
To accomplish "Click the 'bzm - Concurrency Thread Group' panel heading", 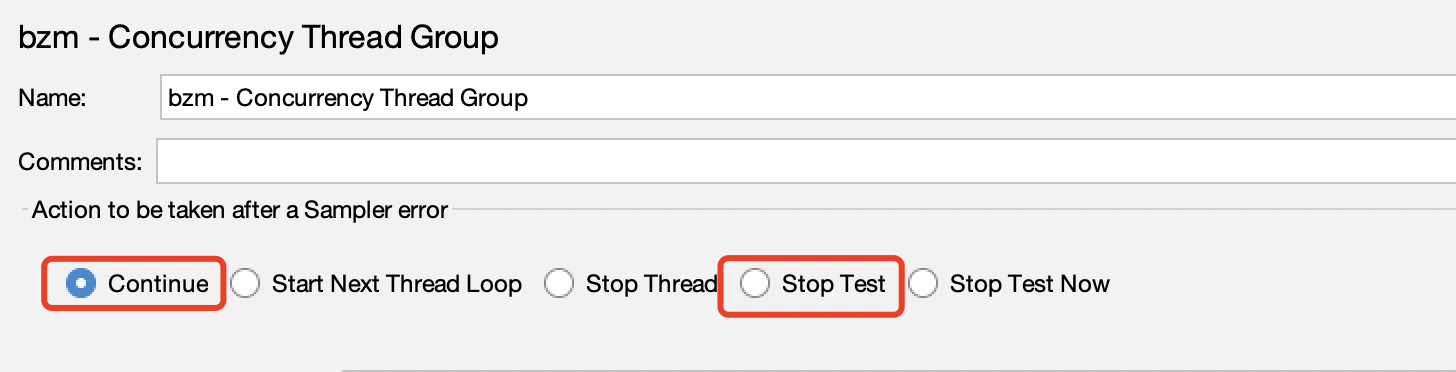I will point(258,38).
